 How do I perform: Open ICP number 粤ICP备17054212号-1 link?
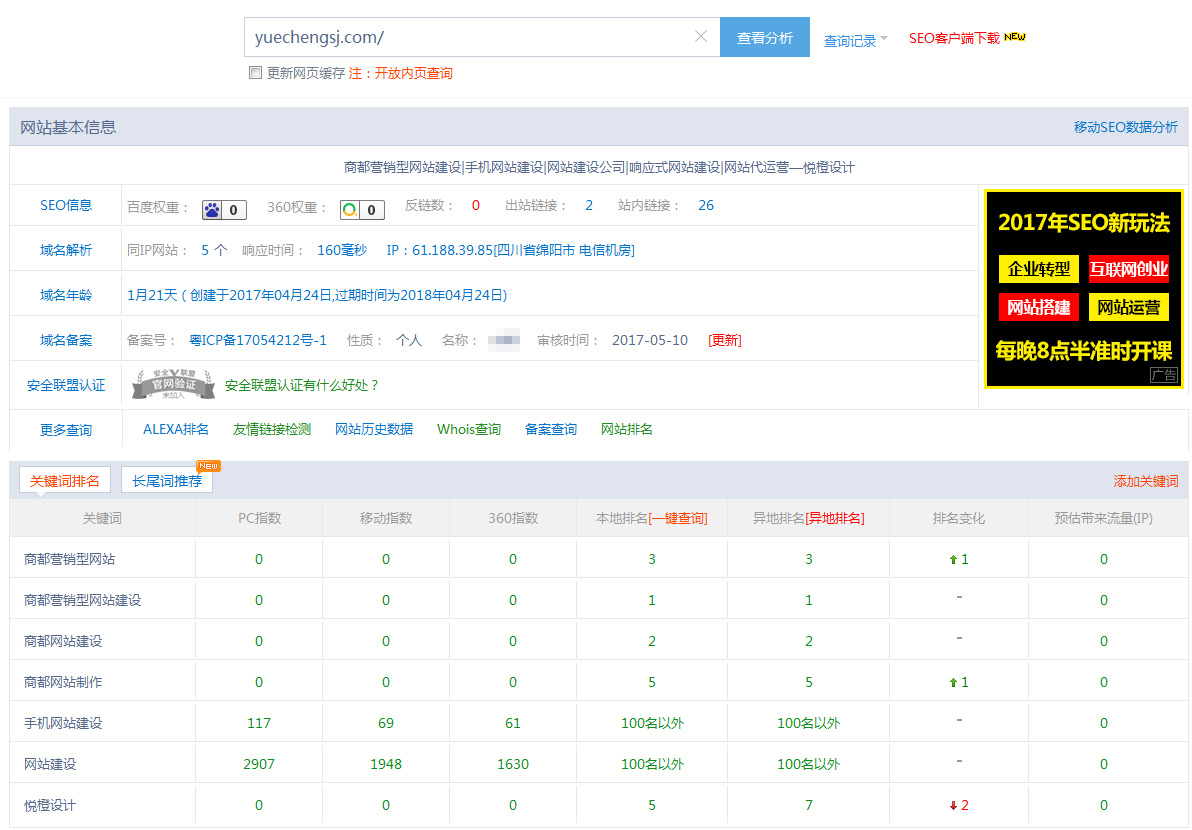click(x=258, y=341)
